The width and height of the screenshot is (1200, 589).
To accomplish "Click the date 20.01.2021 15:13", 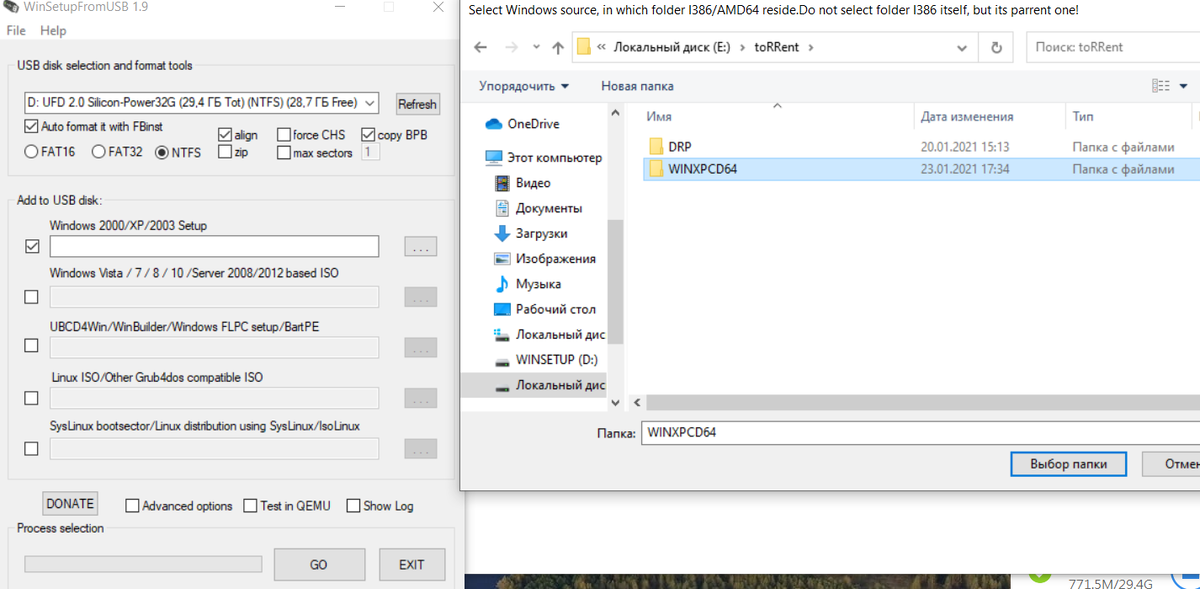I will click(965, 146).
